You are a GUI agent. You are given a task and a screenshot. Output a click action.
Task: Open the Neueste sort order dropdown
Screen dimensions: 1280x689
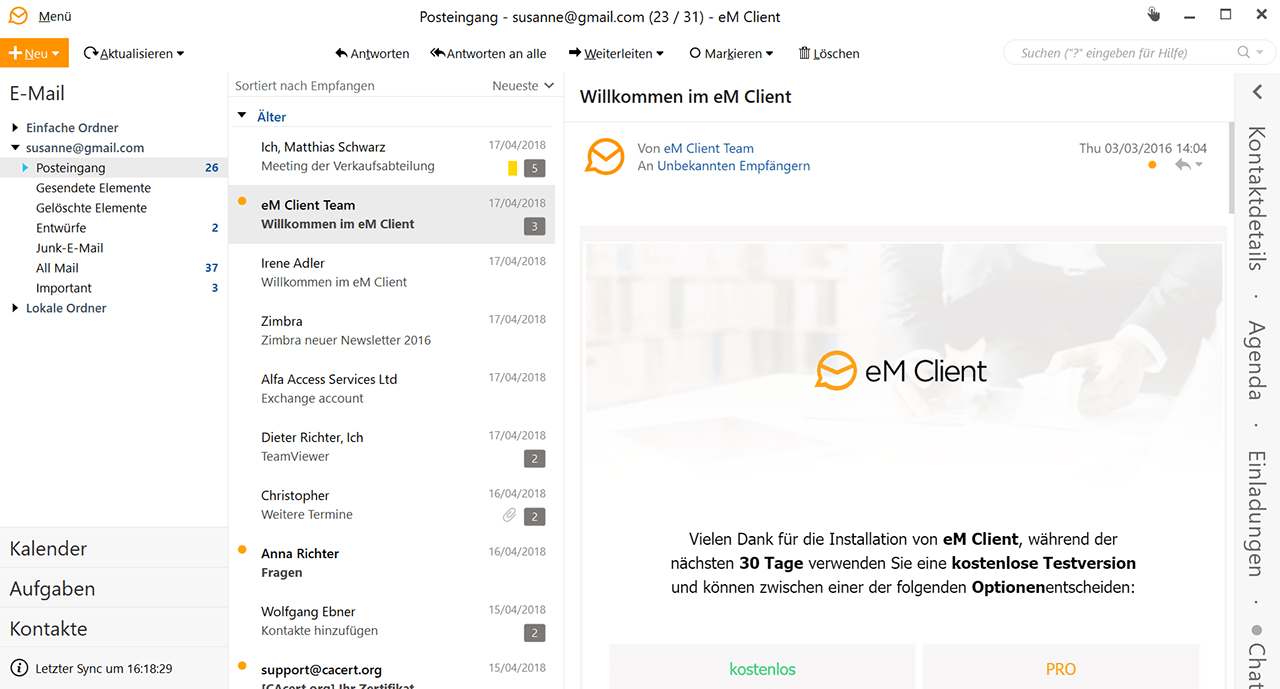(523, 86)
